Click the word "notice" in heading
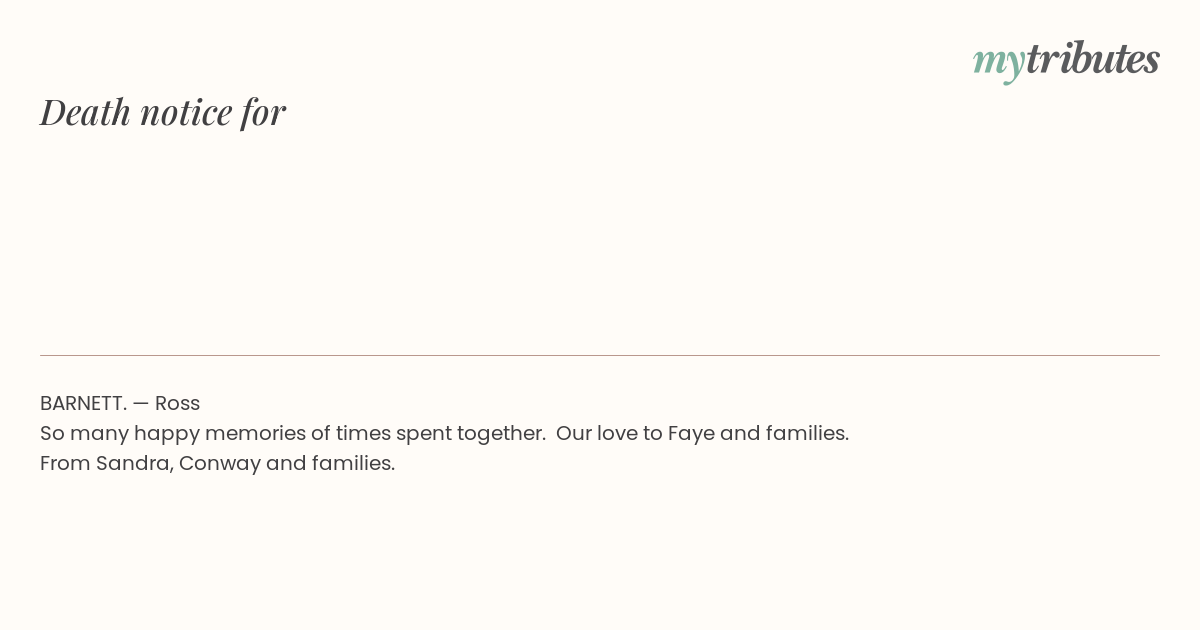 click(186, 114)
